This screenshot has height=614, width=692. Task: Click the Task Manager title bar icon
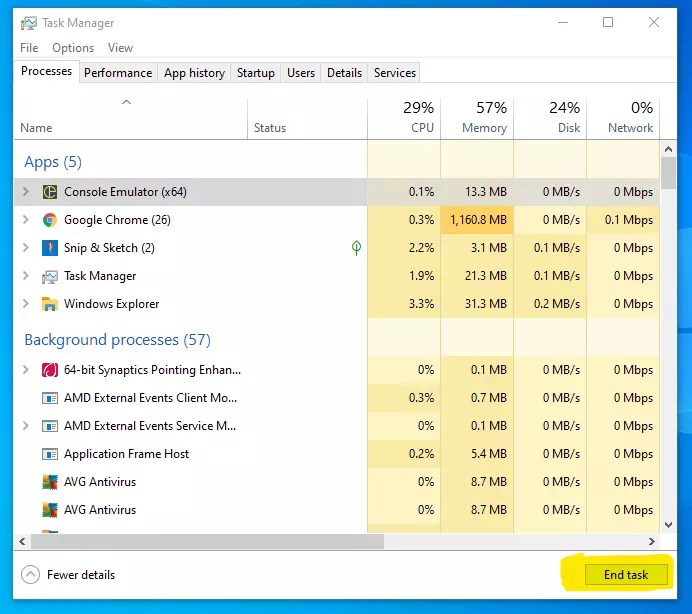[29, 23]
